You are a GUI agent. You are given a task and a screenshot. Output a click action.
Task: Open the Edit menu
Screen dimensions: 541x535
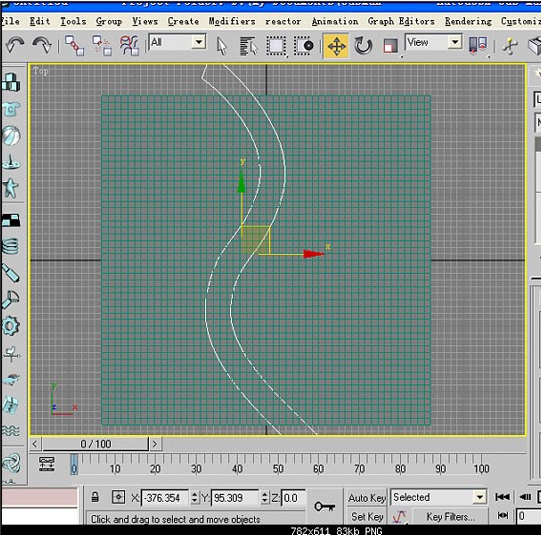pyautogui.click(x=40, y=21)
